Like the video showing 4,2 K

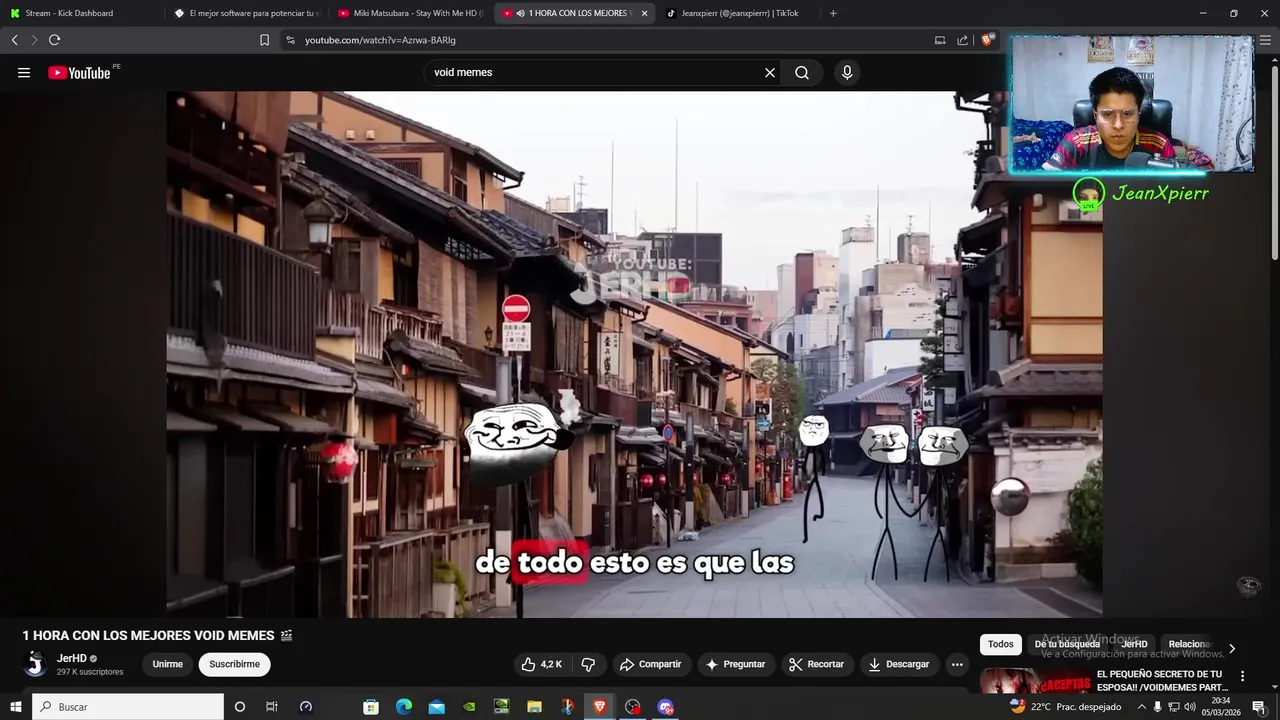[541, 664]
